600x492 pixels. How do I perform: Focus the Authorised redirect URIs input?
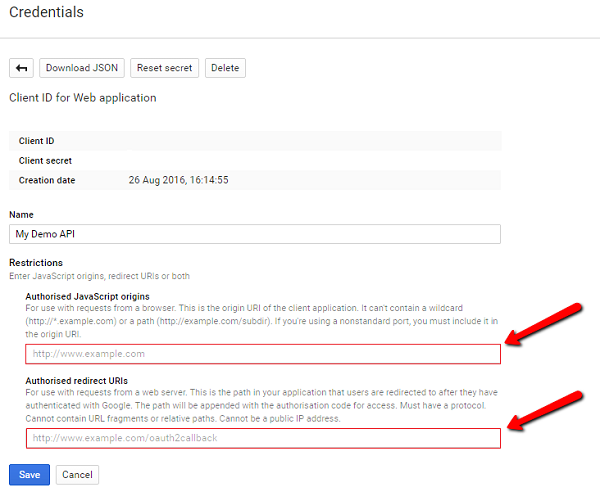tap(263, 438)
